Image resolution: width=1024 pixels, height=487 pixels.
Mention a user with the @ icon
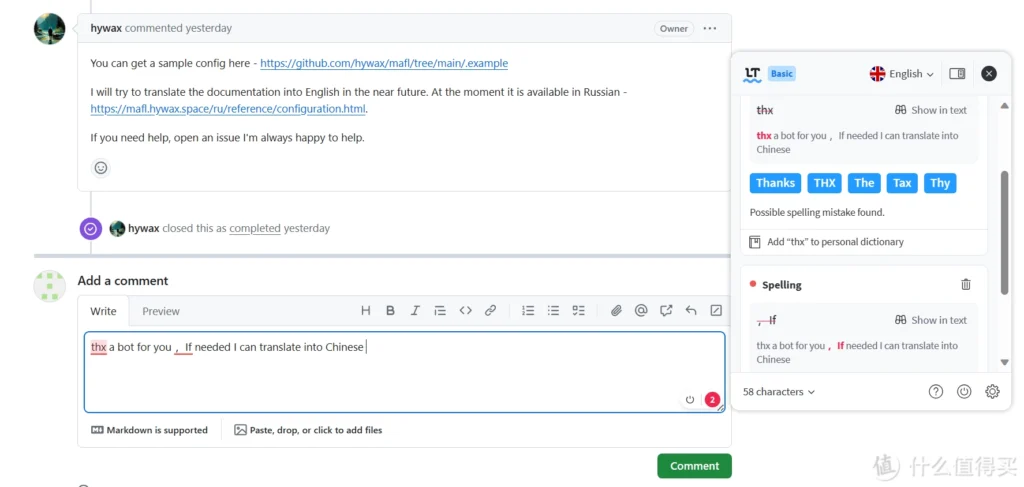pos(641,311)
